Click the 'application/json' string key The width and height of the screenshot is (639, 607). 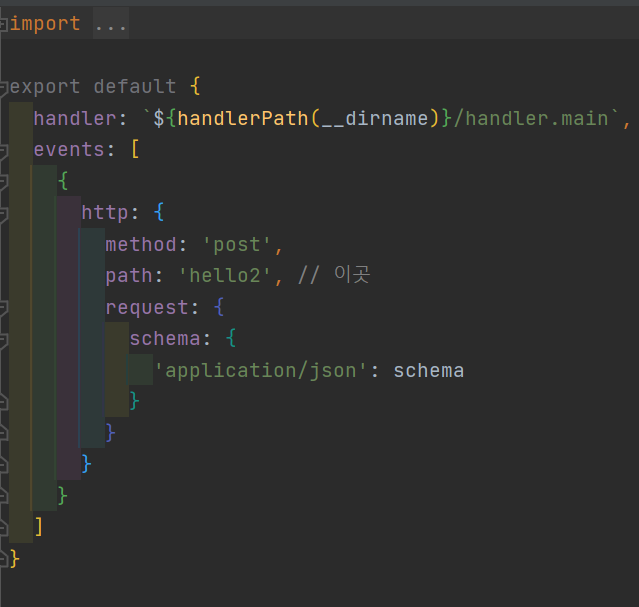click(x=261, y=371)
